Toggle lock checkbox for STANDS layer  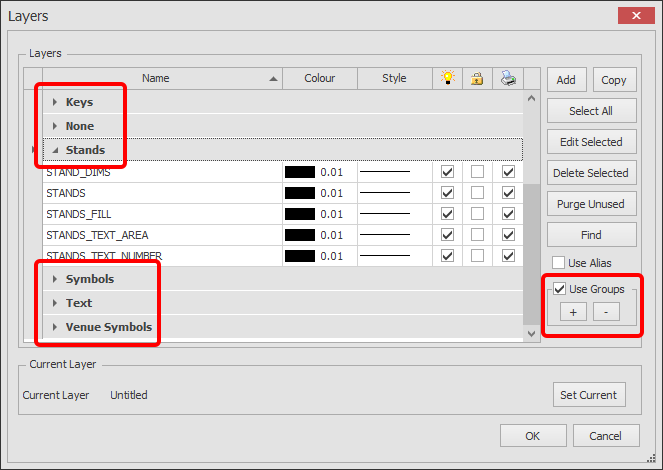point(477,193)
